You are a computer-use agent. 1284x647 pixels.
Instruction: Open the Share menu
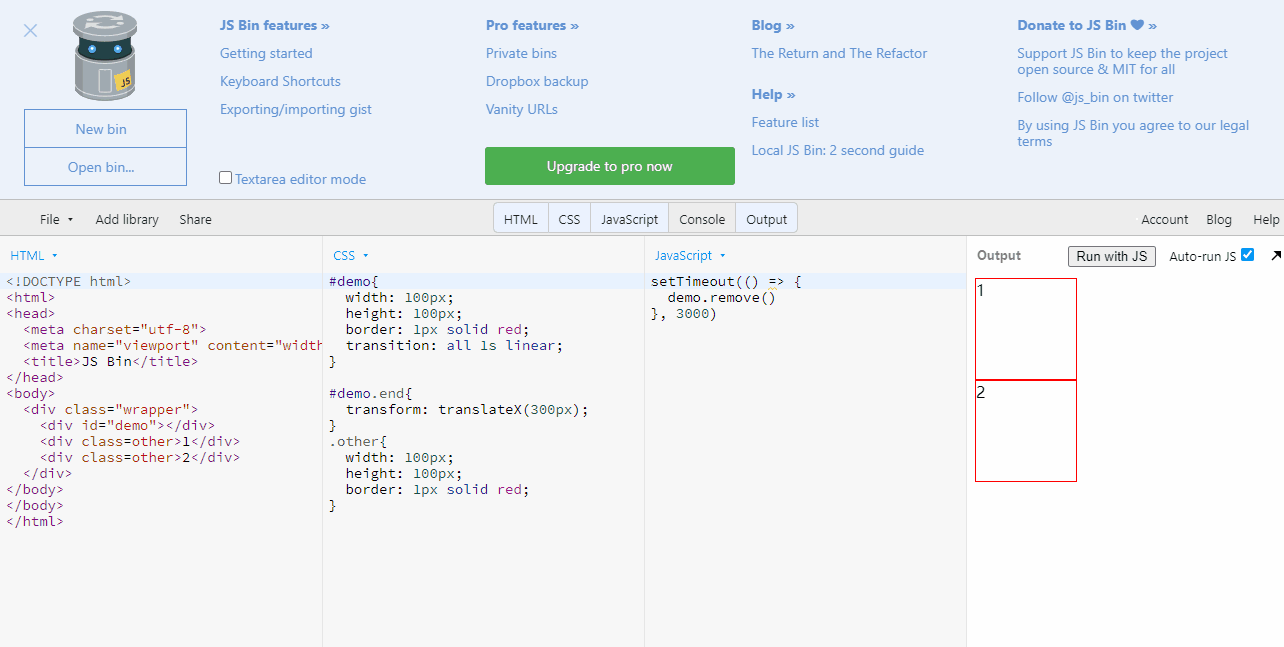tap(195, 219)
